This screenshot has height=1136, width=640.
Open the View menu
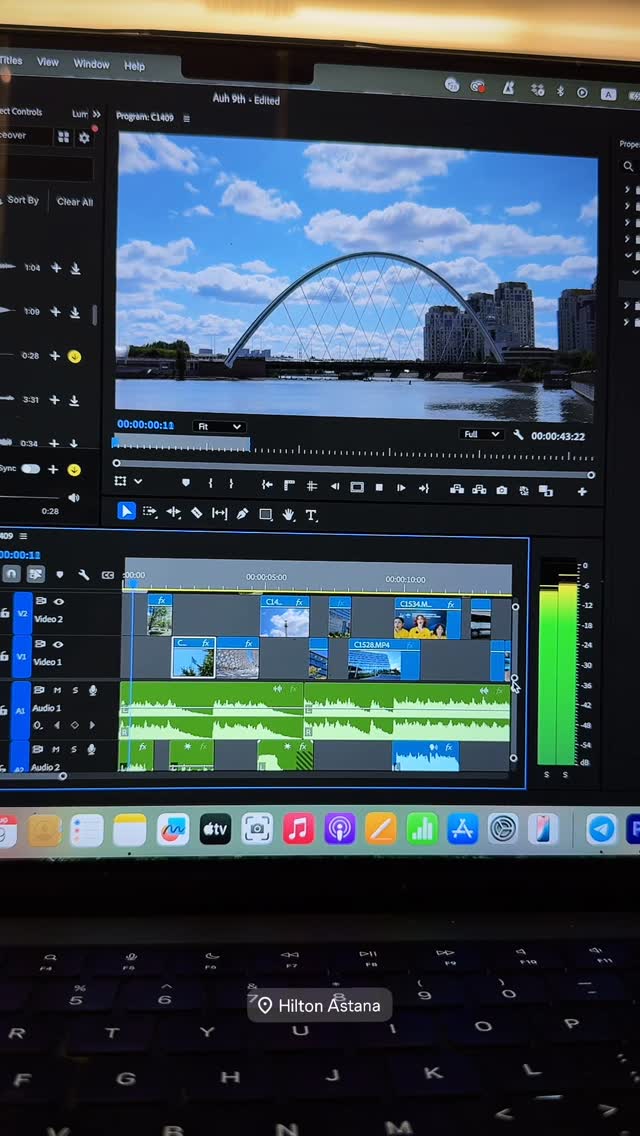click(48, 62)
